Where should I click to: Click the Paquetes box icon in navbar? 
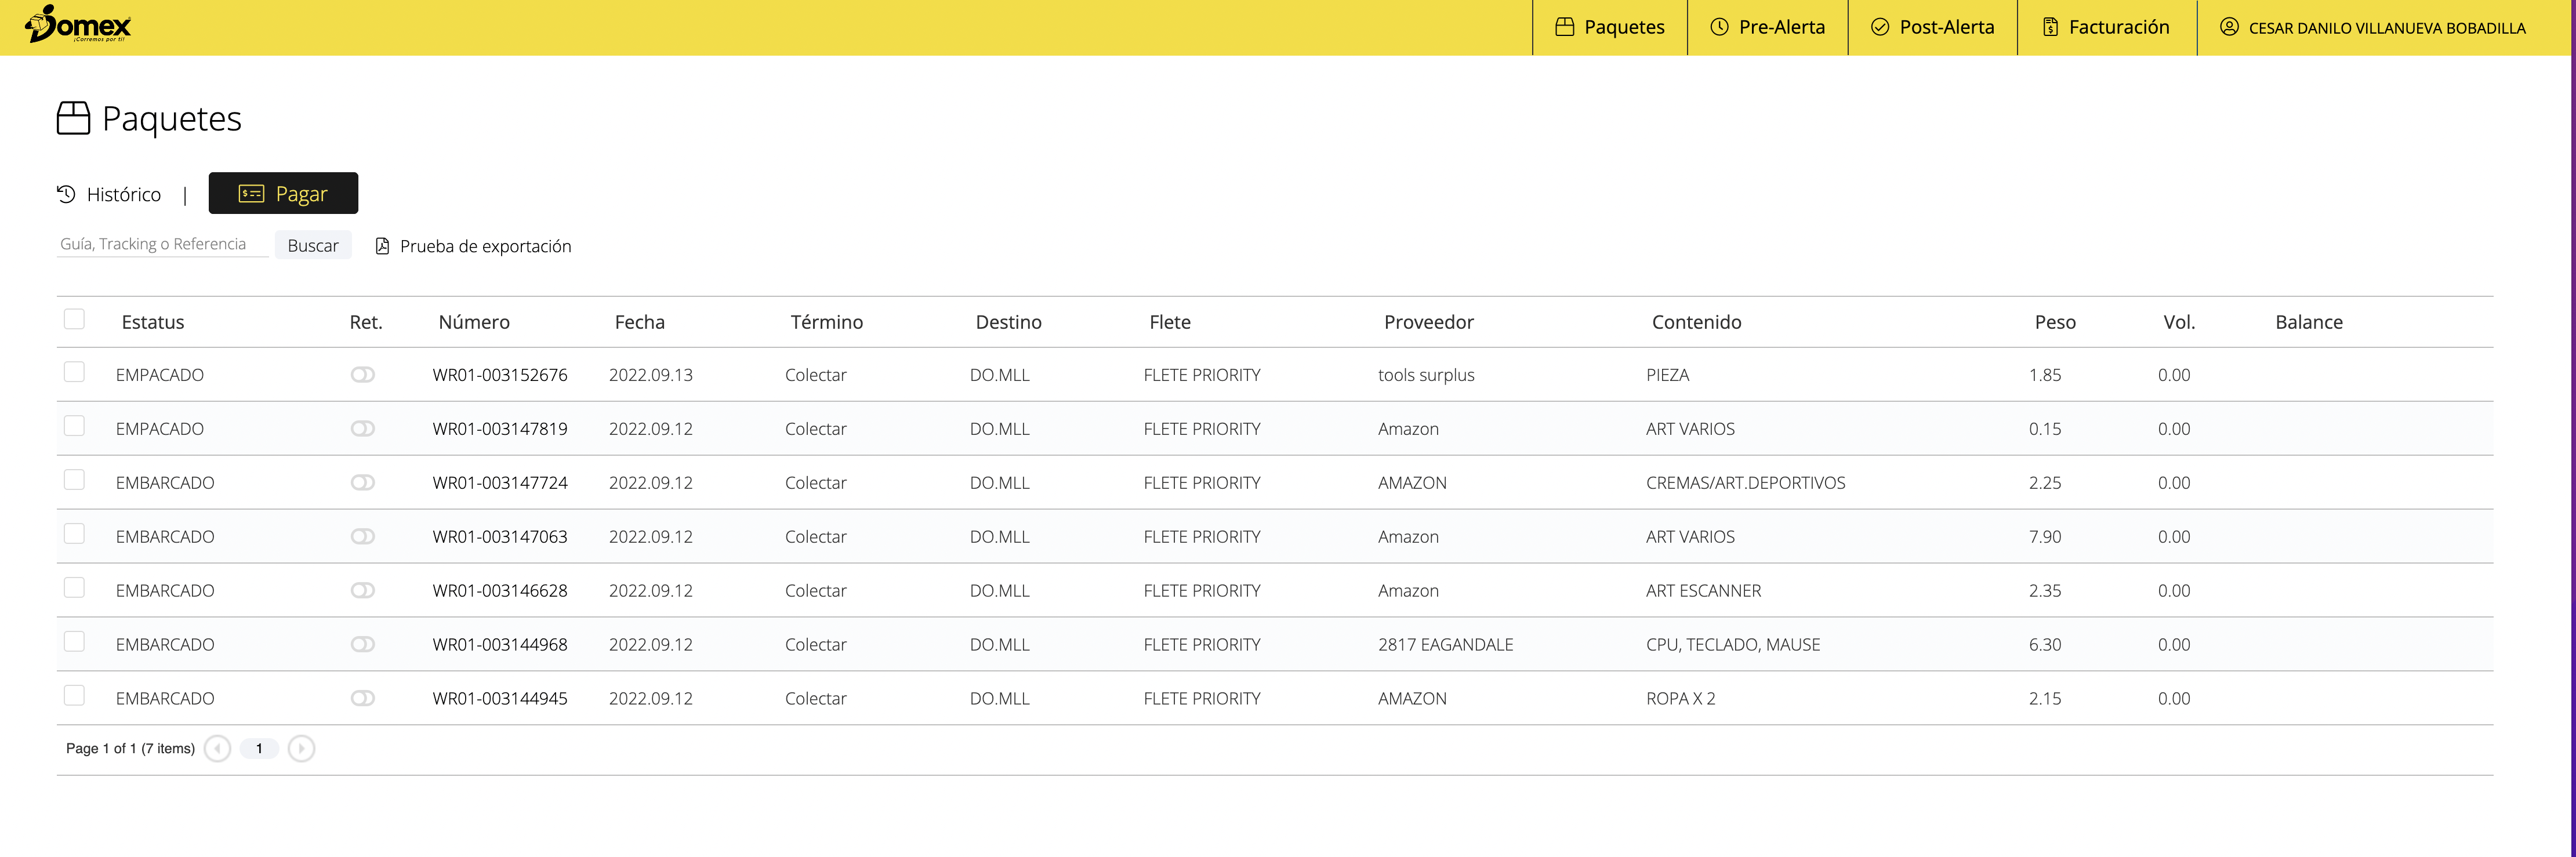coord(1564,27)
